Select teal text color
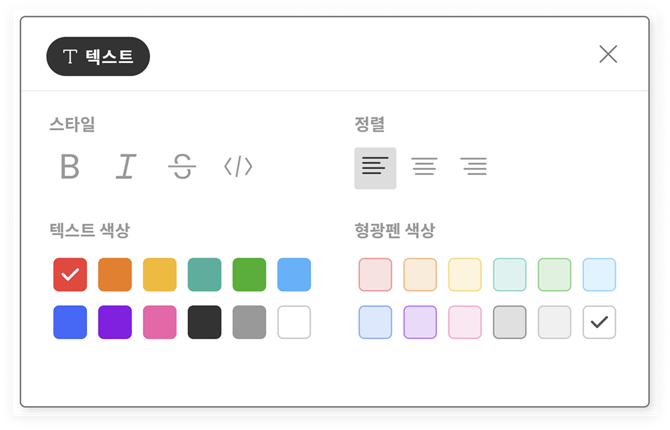670x430 pixels. point(205,274)
